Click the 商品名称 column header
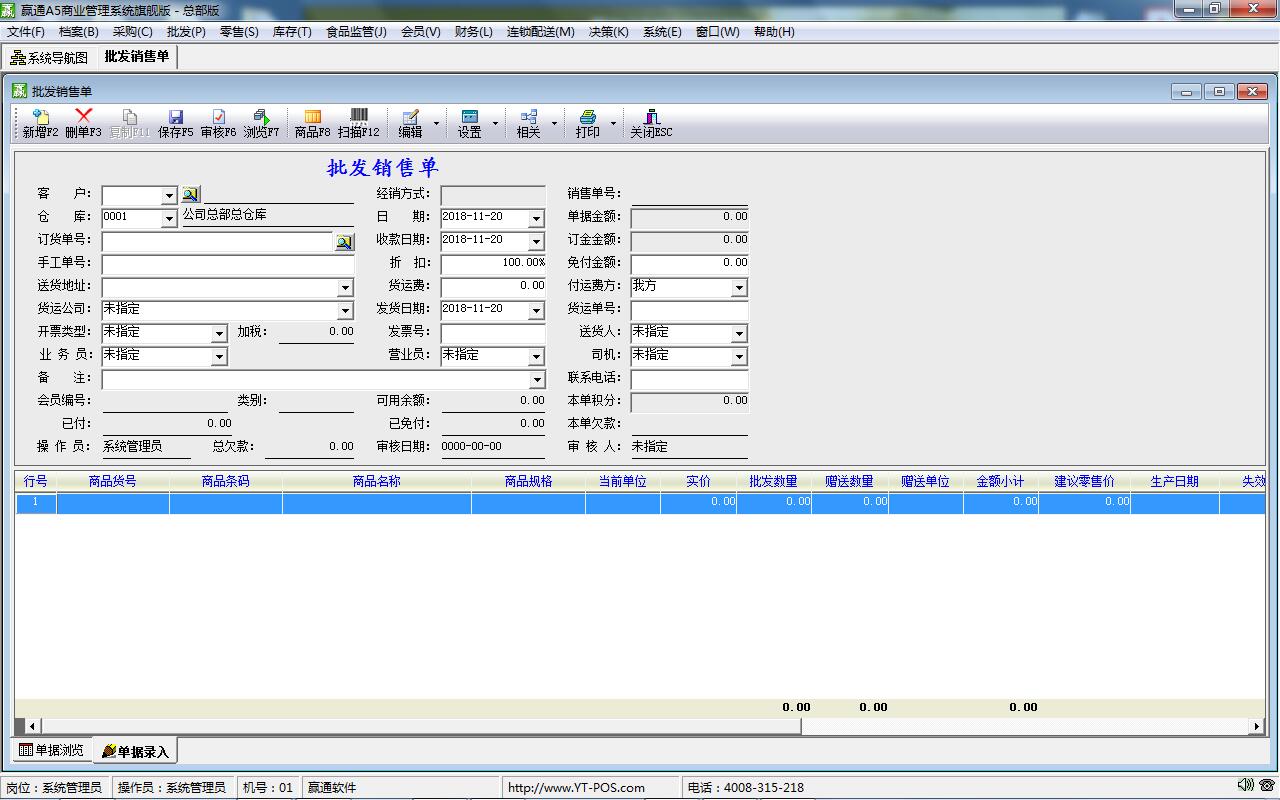Image resolution: width=1280 pixels, height=800 pixels. click(376, 481)
